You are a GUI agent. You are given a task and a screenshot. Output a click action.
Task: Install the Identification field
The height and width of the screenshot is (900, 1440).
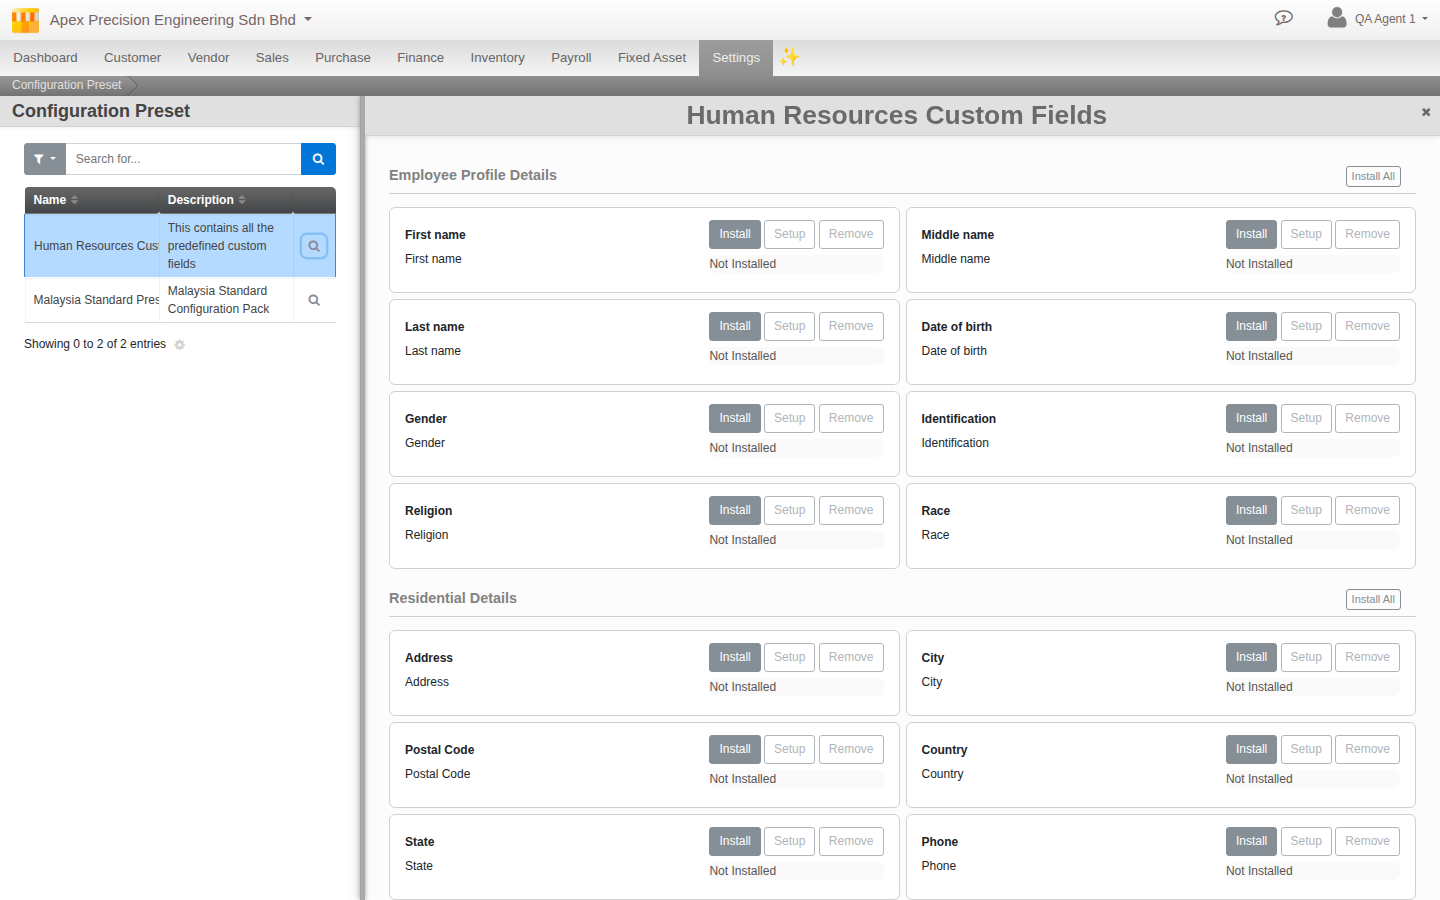(x=1251, y=418)
